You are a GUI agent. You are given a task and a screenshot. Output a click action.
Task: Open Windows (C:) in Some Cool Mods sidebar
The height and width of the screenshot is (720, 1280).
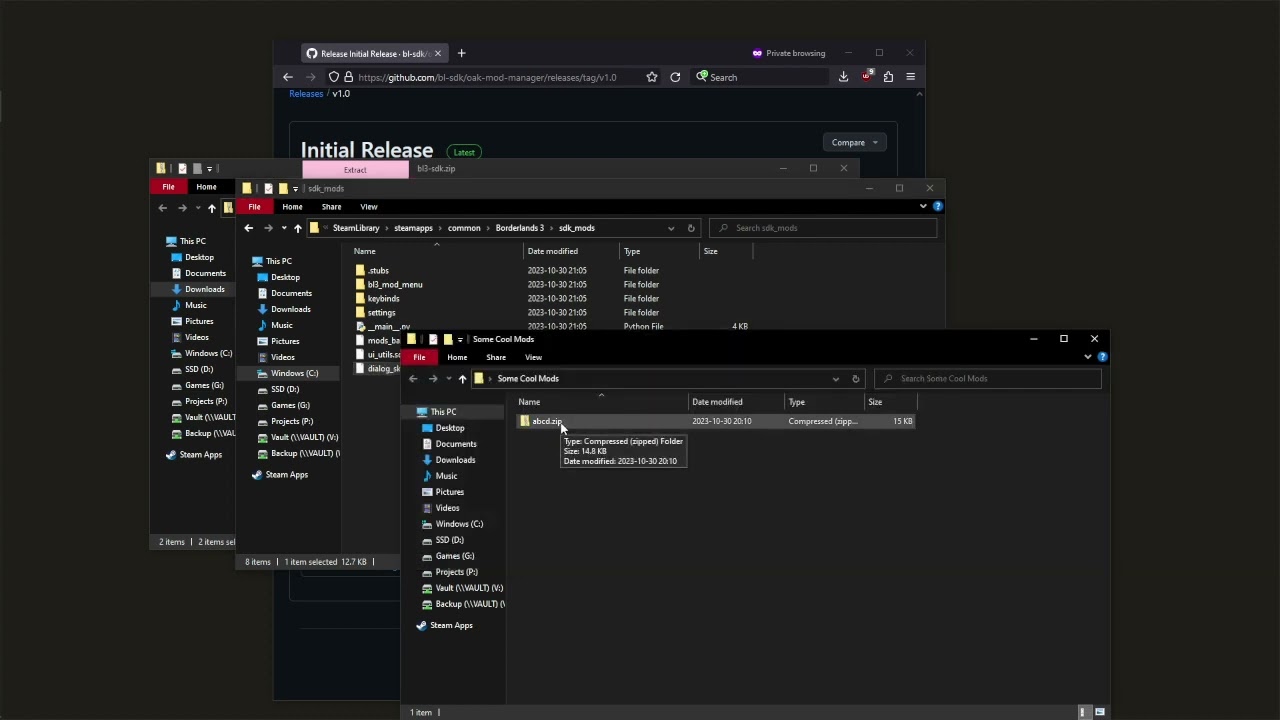459,524
